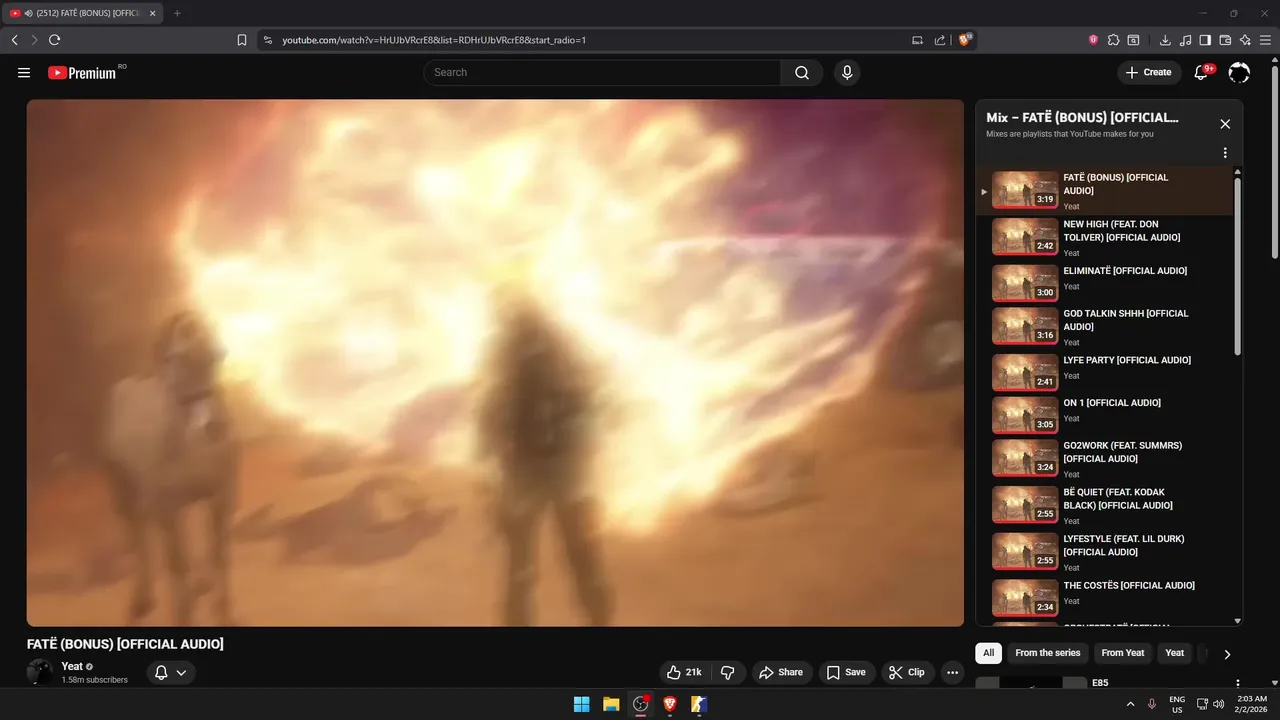Click the address bar URL
The image size is (1280, 720).
(434, 40)
